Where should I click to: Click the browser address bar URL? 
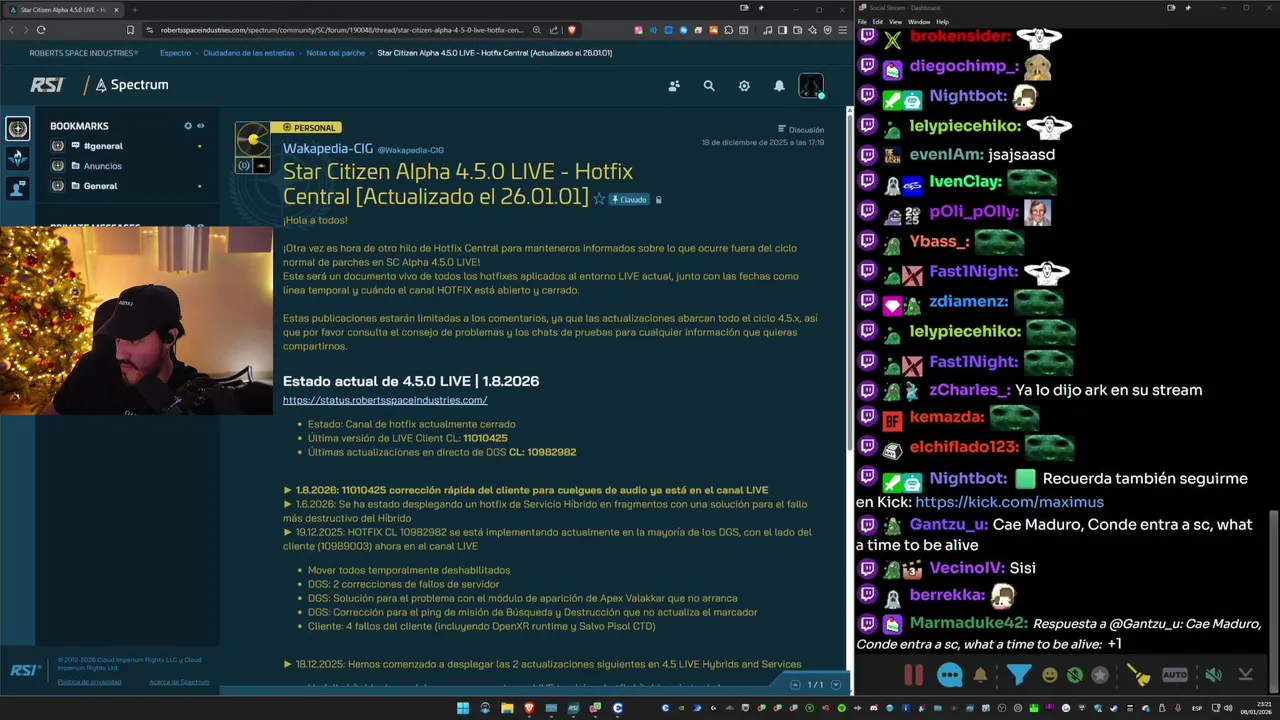tap(342, 30)
